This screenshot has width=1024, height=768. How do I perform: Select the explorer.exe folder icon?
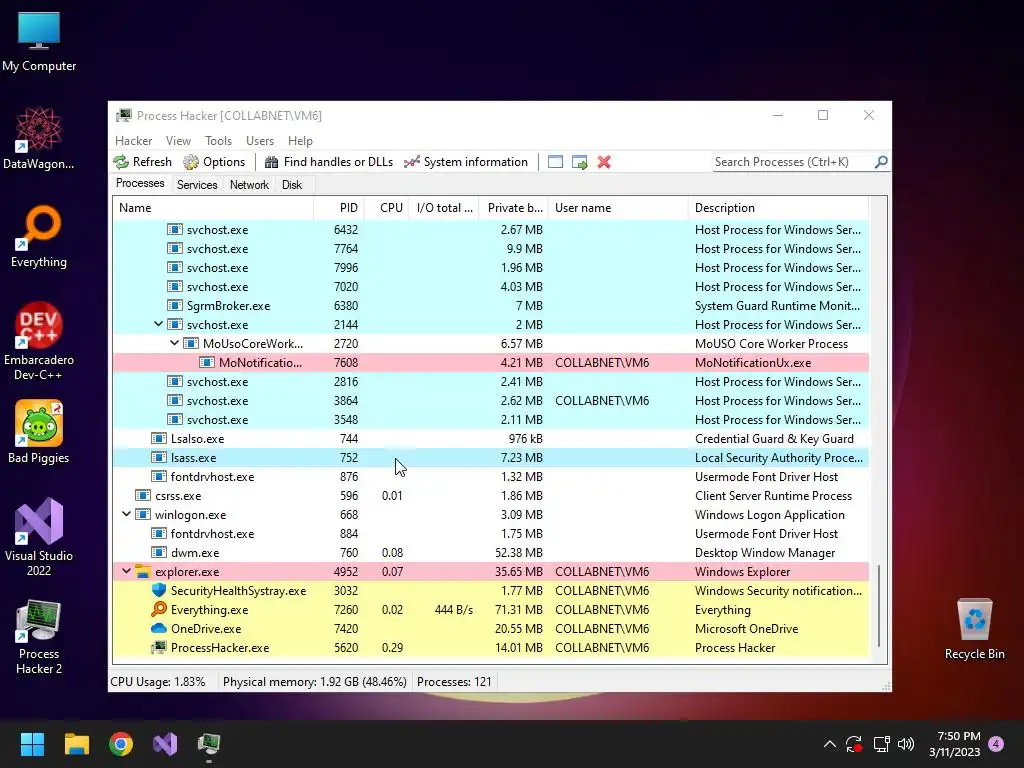[142, 571]
